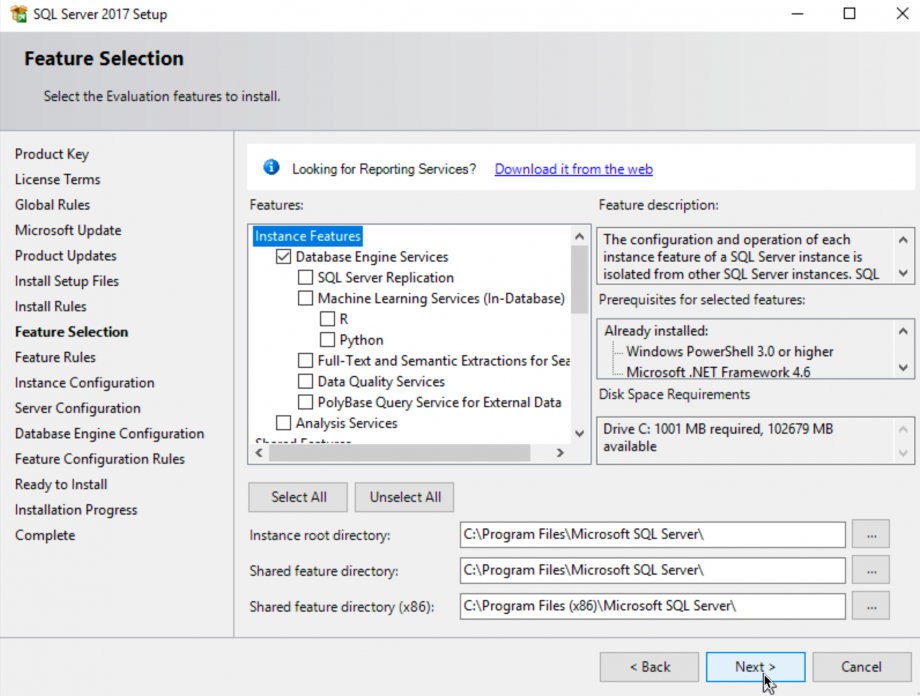The height and width of the screenshot is (696, 920).
Task: Click the Unselect All button
Action: click(404, 497)
